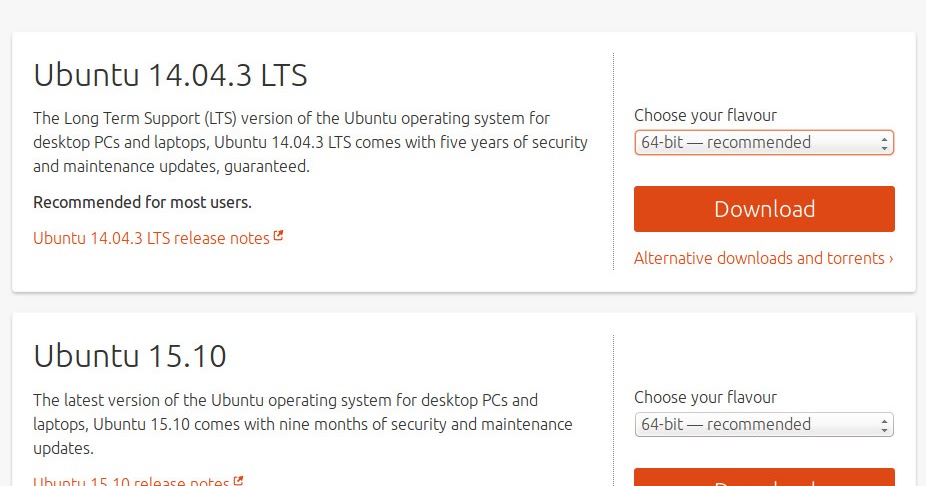This screenshot has height=486, width=926.
Task: Click the dotted divider in the 14.04.3 card
Action: tap(614, 160)
